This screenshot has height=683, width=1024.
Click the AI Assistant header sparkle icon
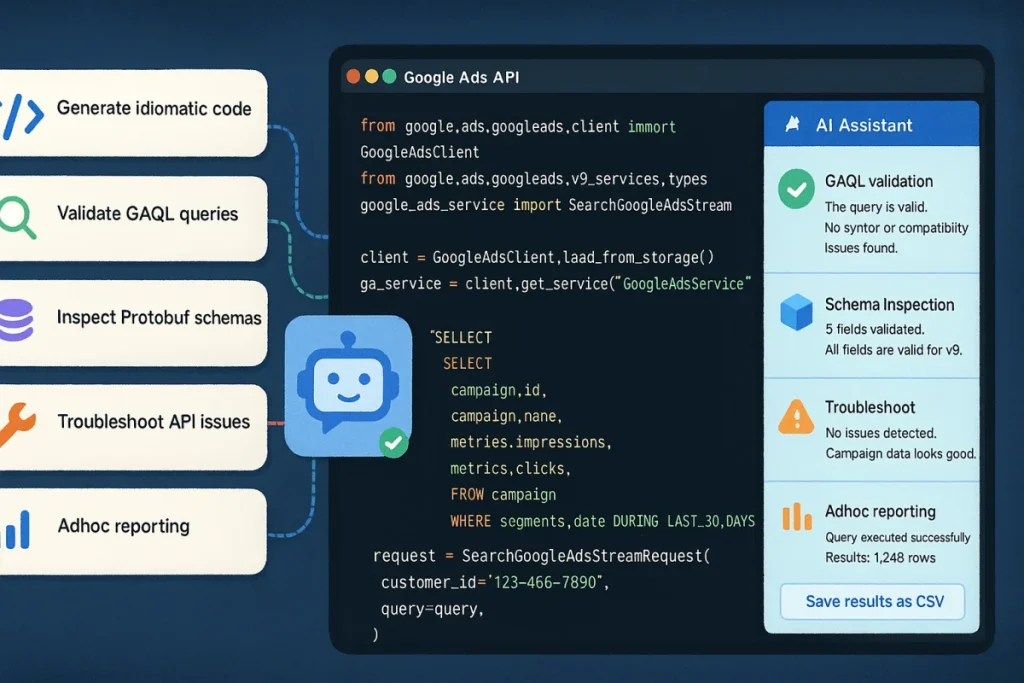click(793, 124)
